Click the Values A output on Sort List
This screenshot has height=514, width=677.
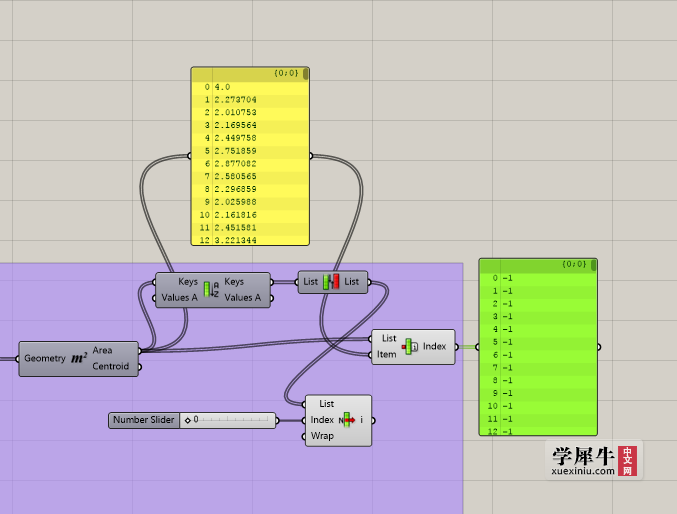coord(243,298)
